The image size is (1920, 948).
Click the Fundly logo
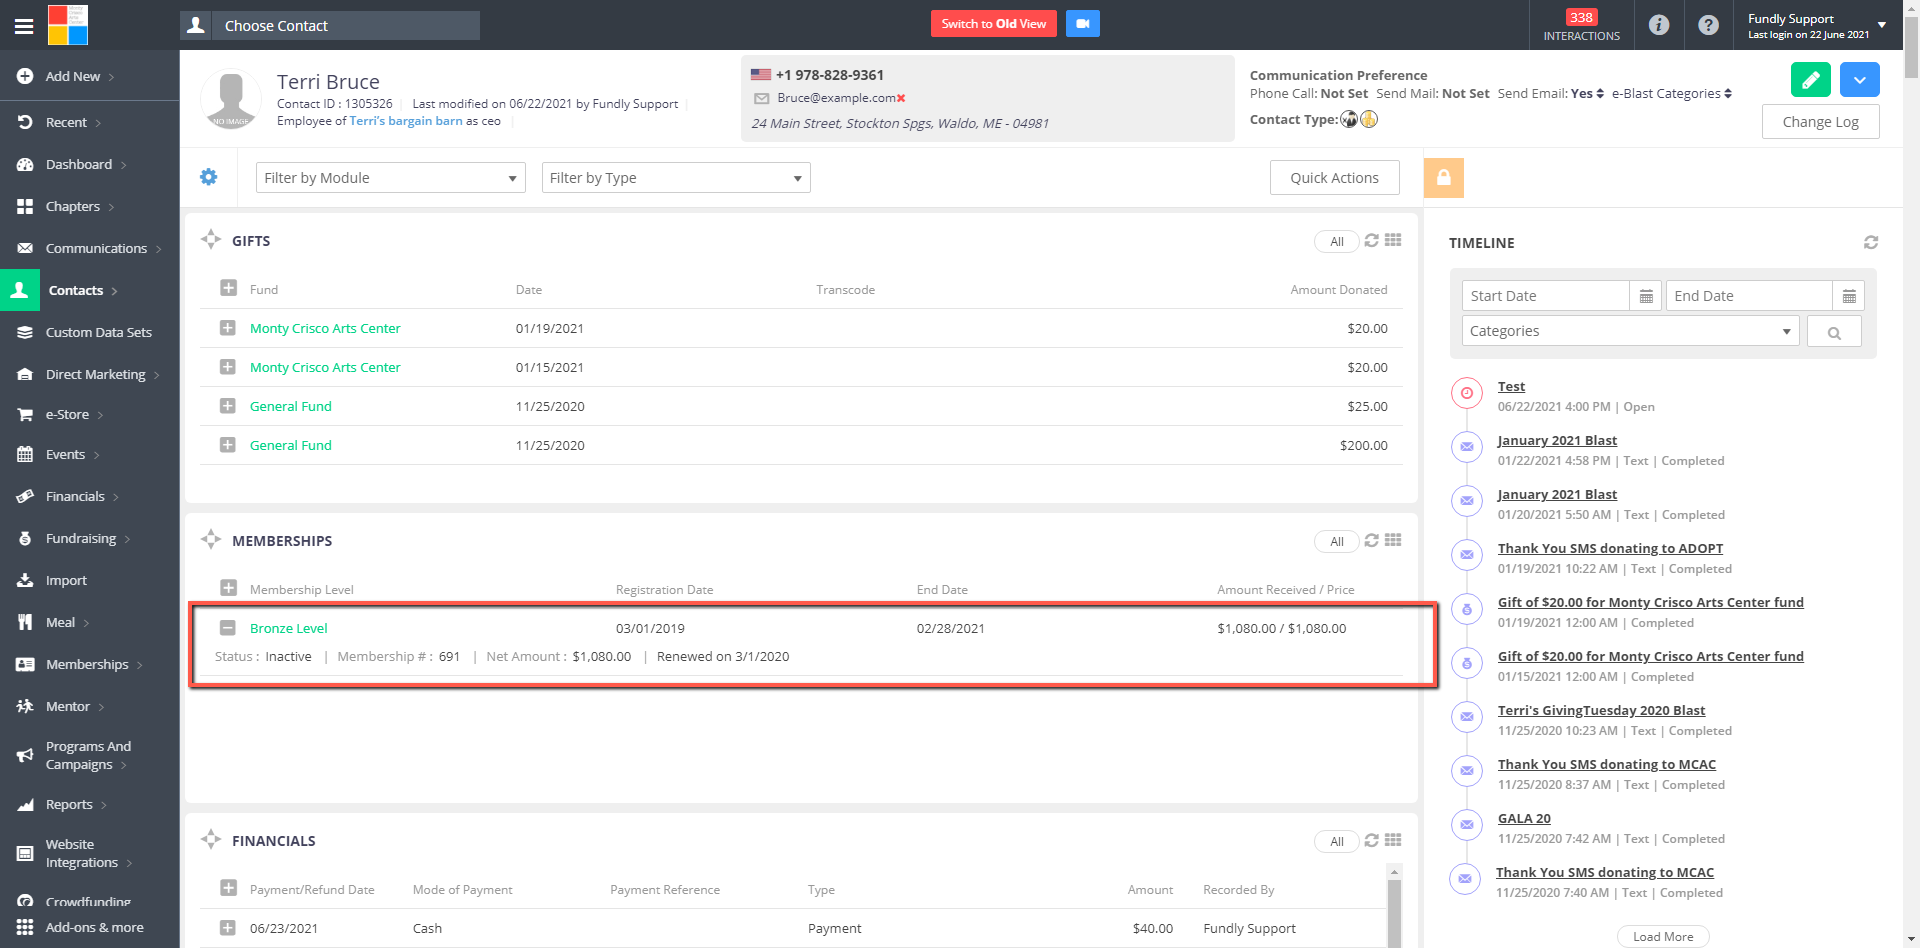68,25
